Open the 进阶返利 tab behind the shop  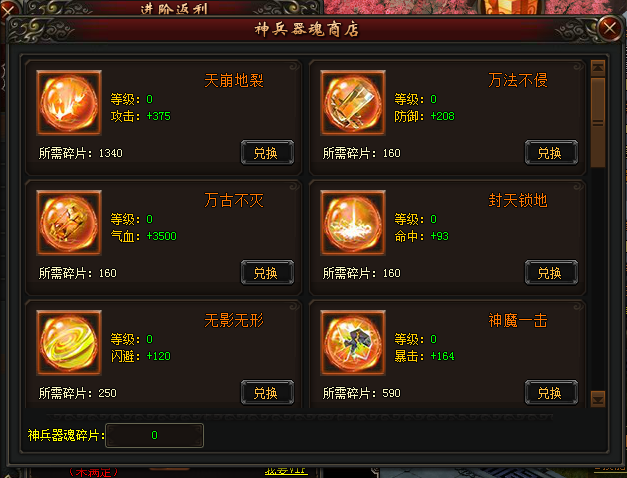[174, 8]
